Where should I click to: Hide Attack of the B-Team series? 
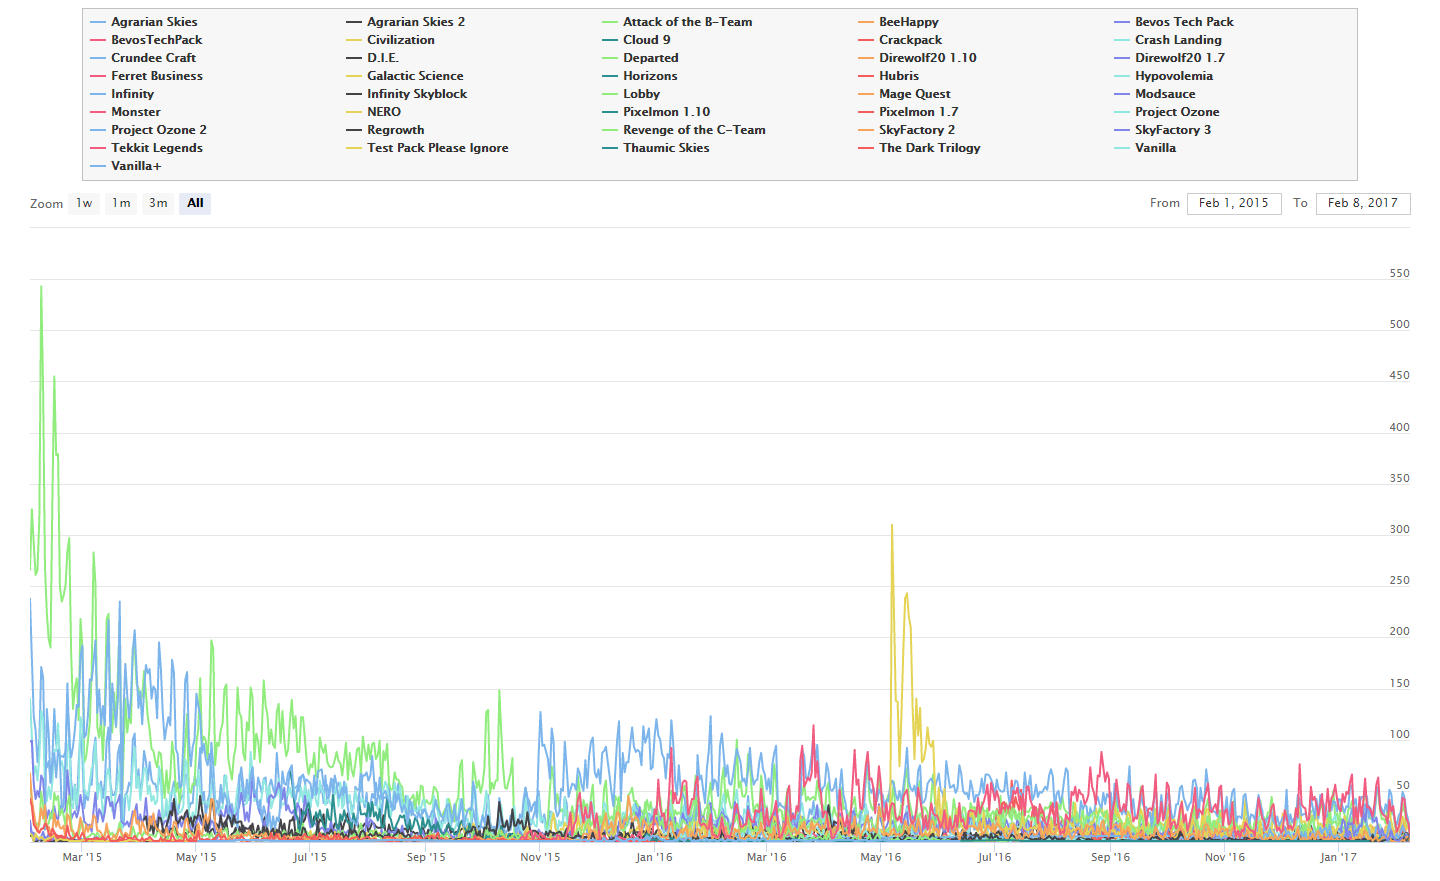click(x=677, y=22)
